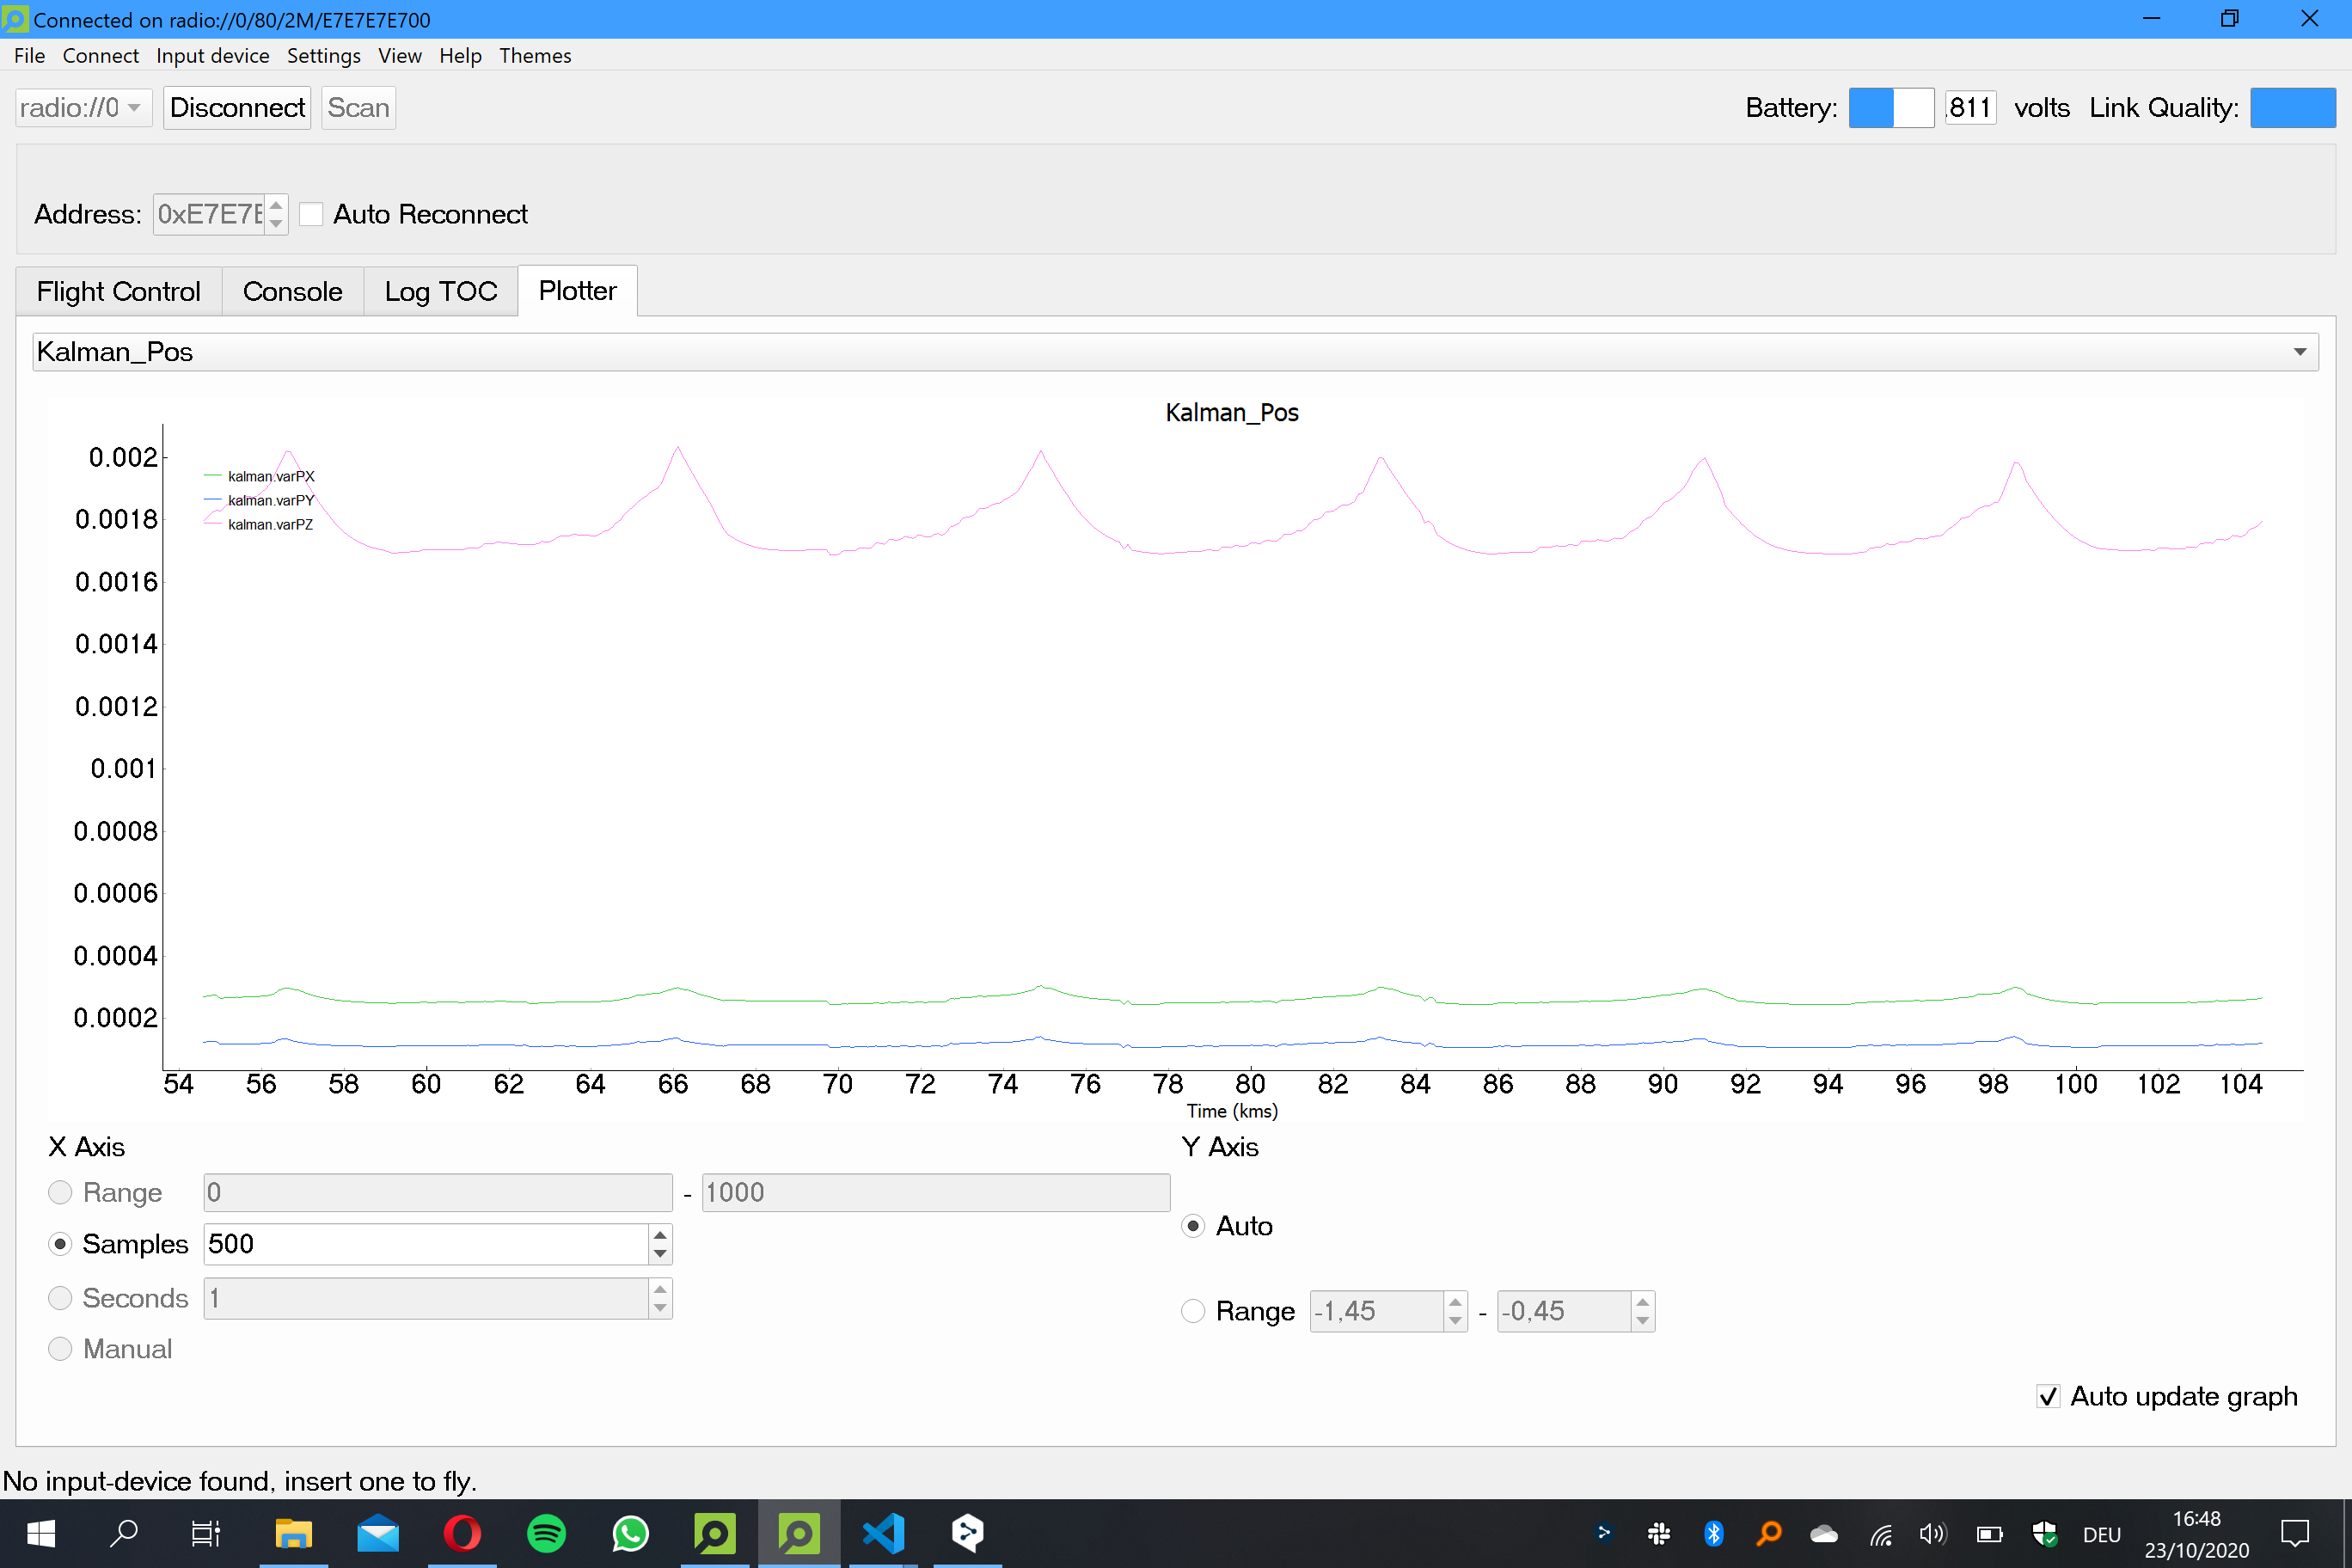The image size is (2352, 1568).
Task: Switch to the Log TOC tab
Action: pos(440,291)
